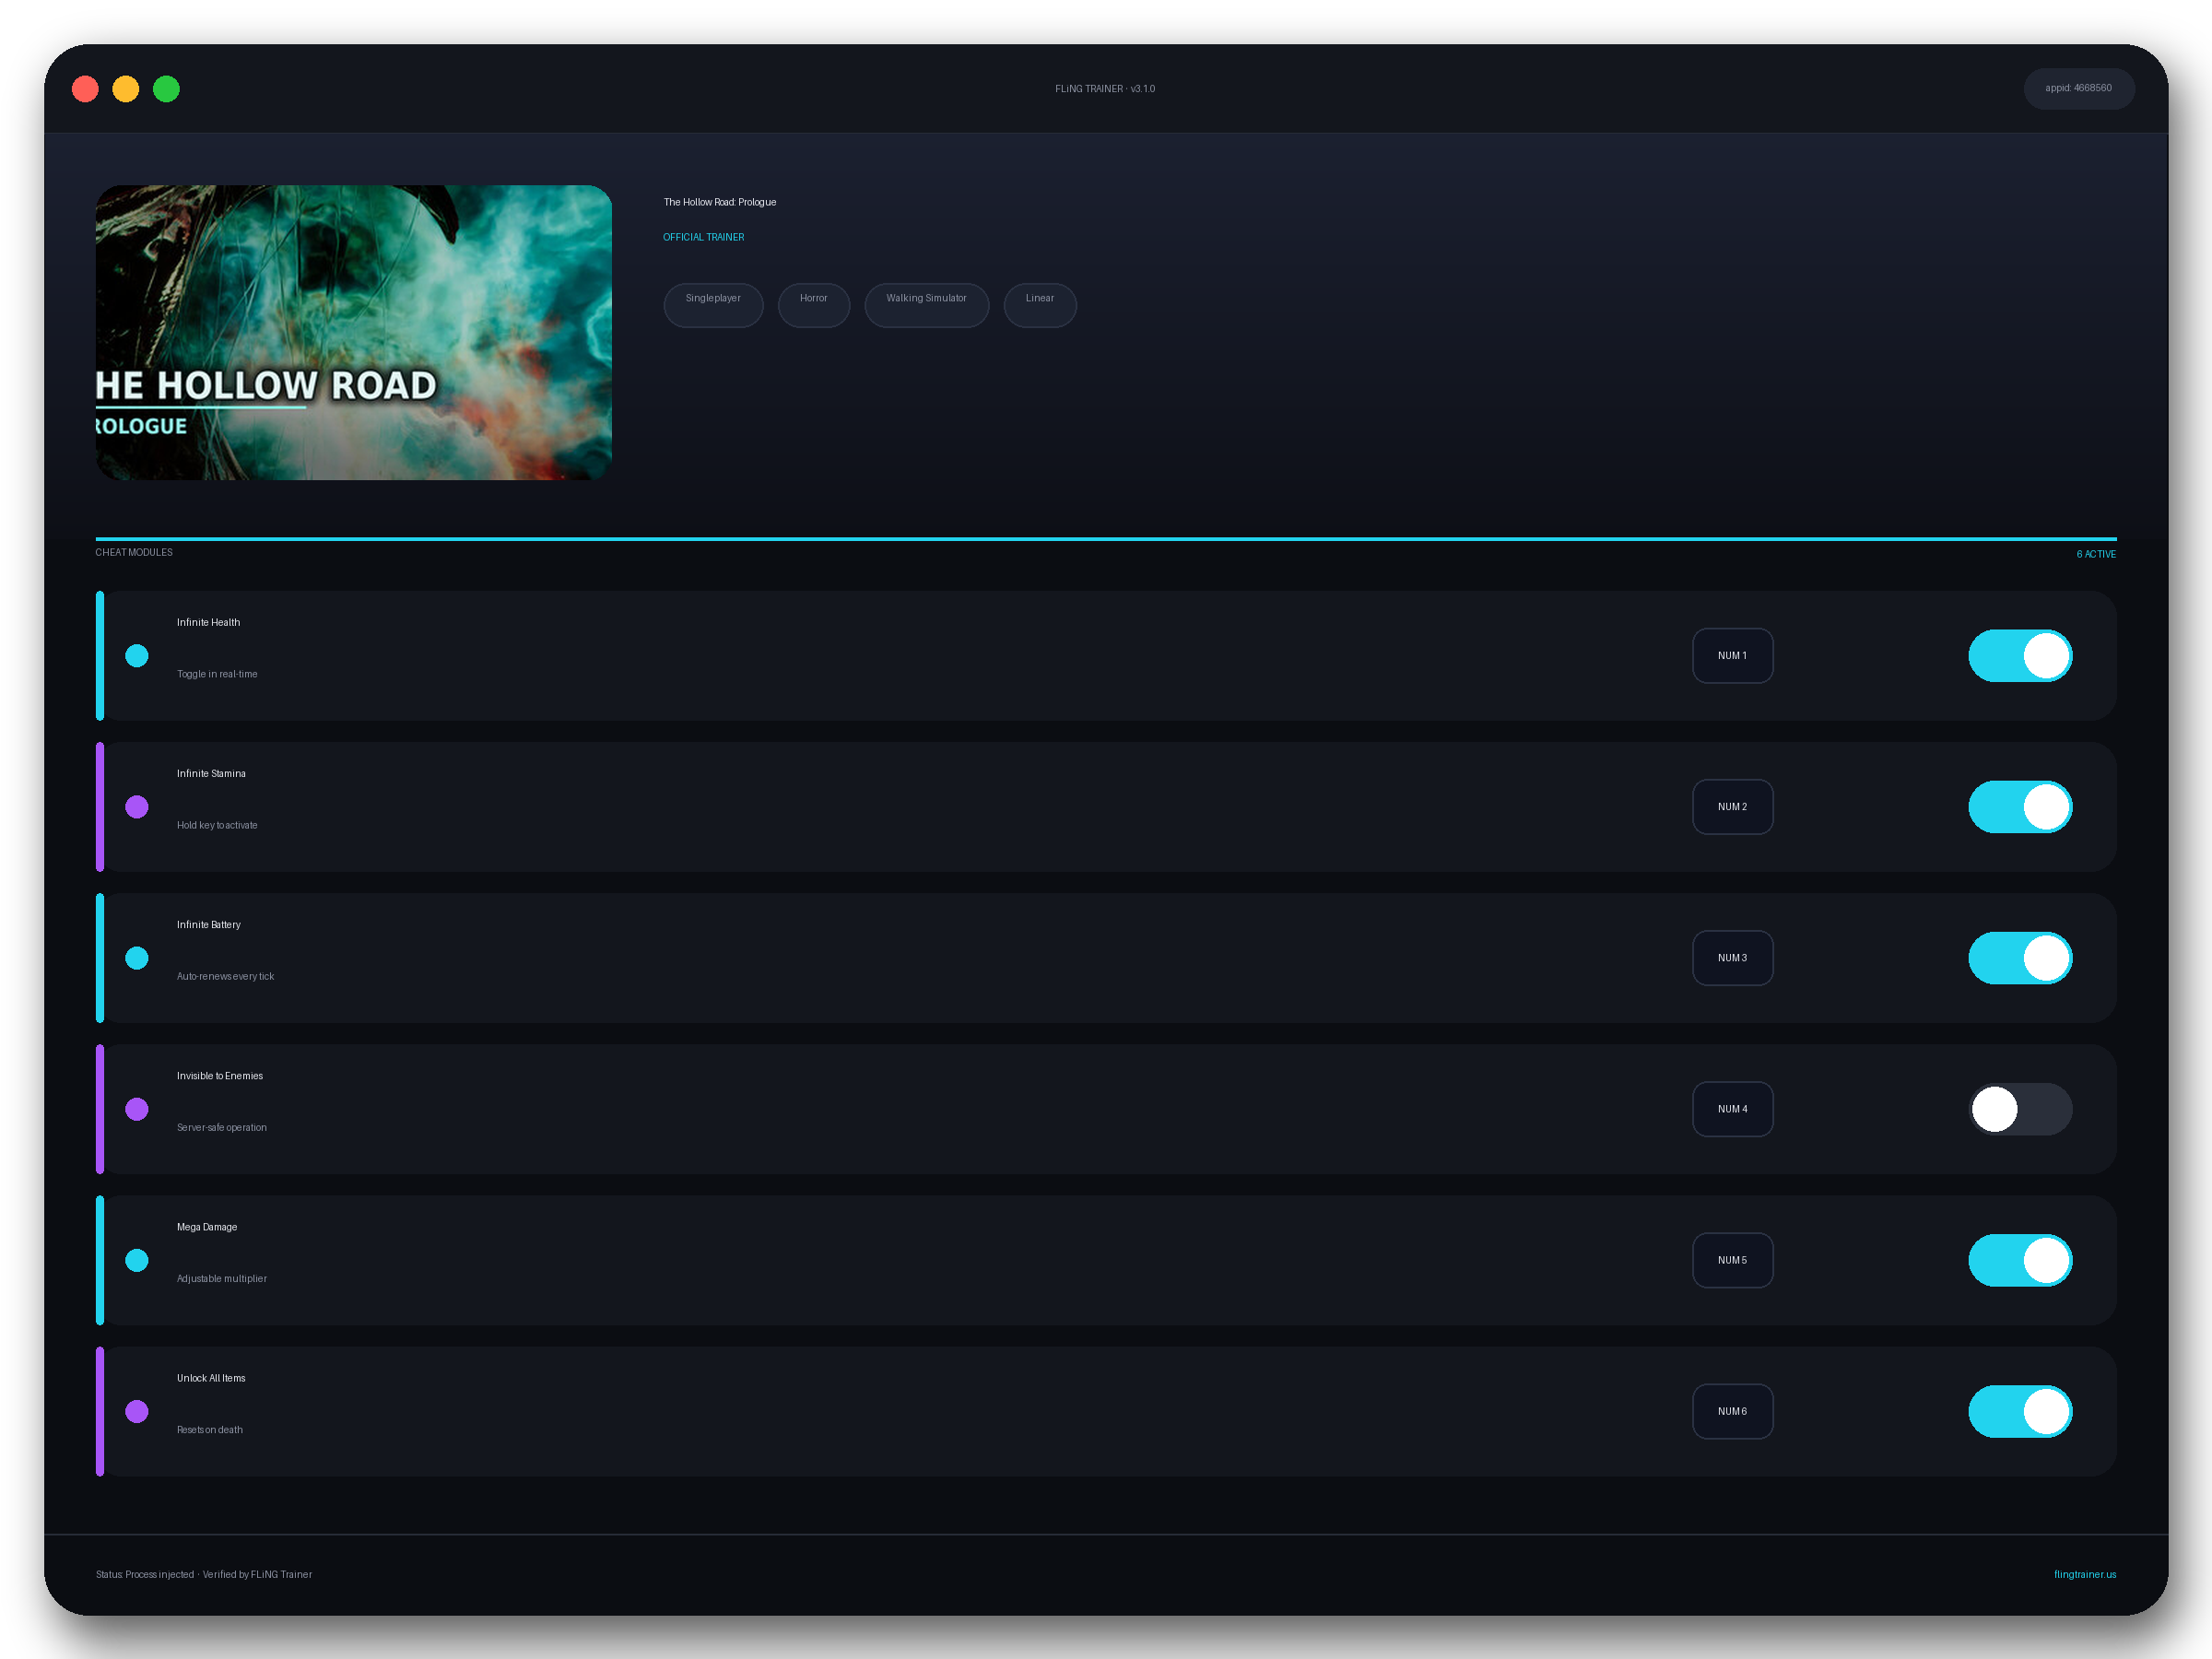Click the cyan dot beside Mega Damage
Image resolution: width=2212 pixels, height=1659 pixels.
137,1260
